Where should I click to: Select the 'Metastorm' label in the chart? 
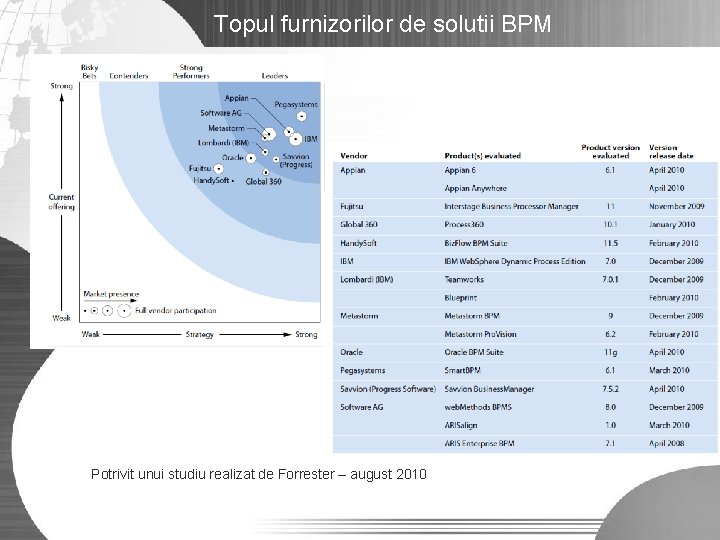coord(226,128)
